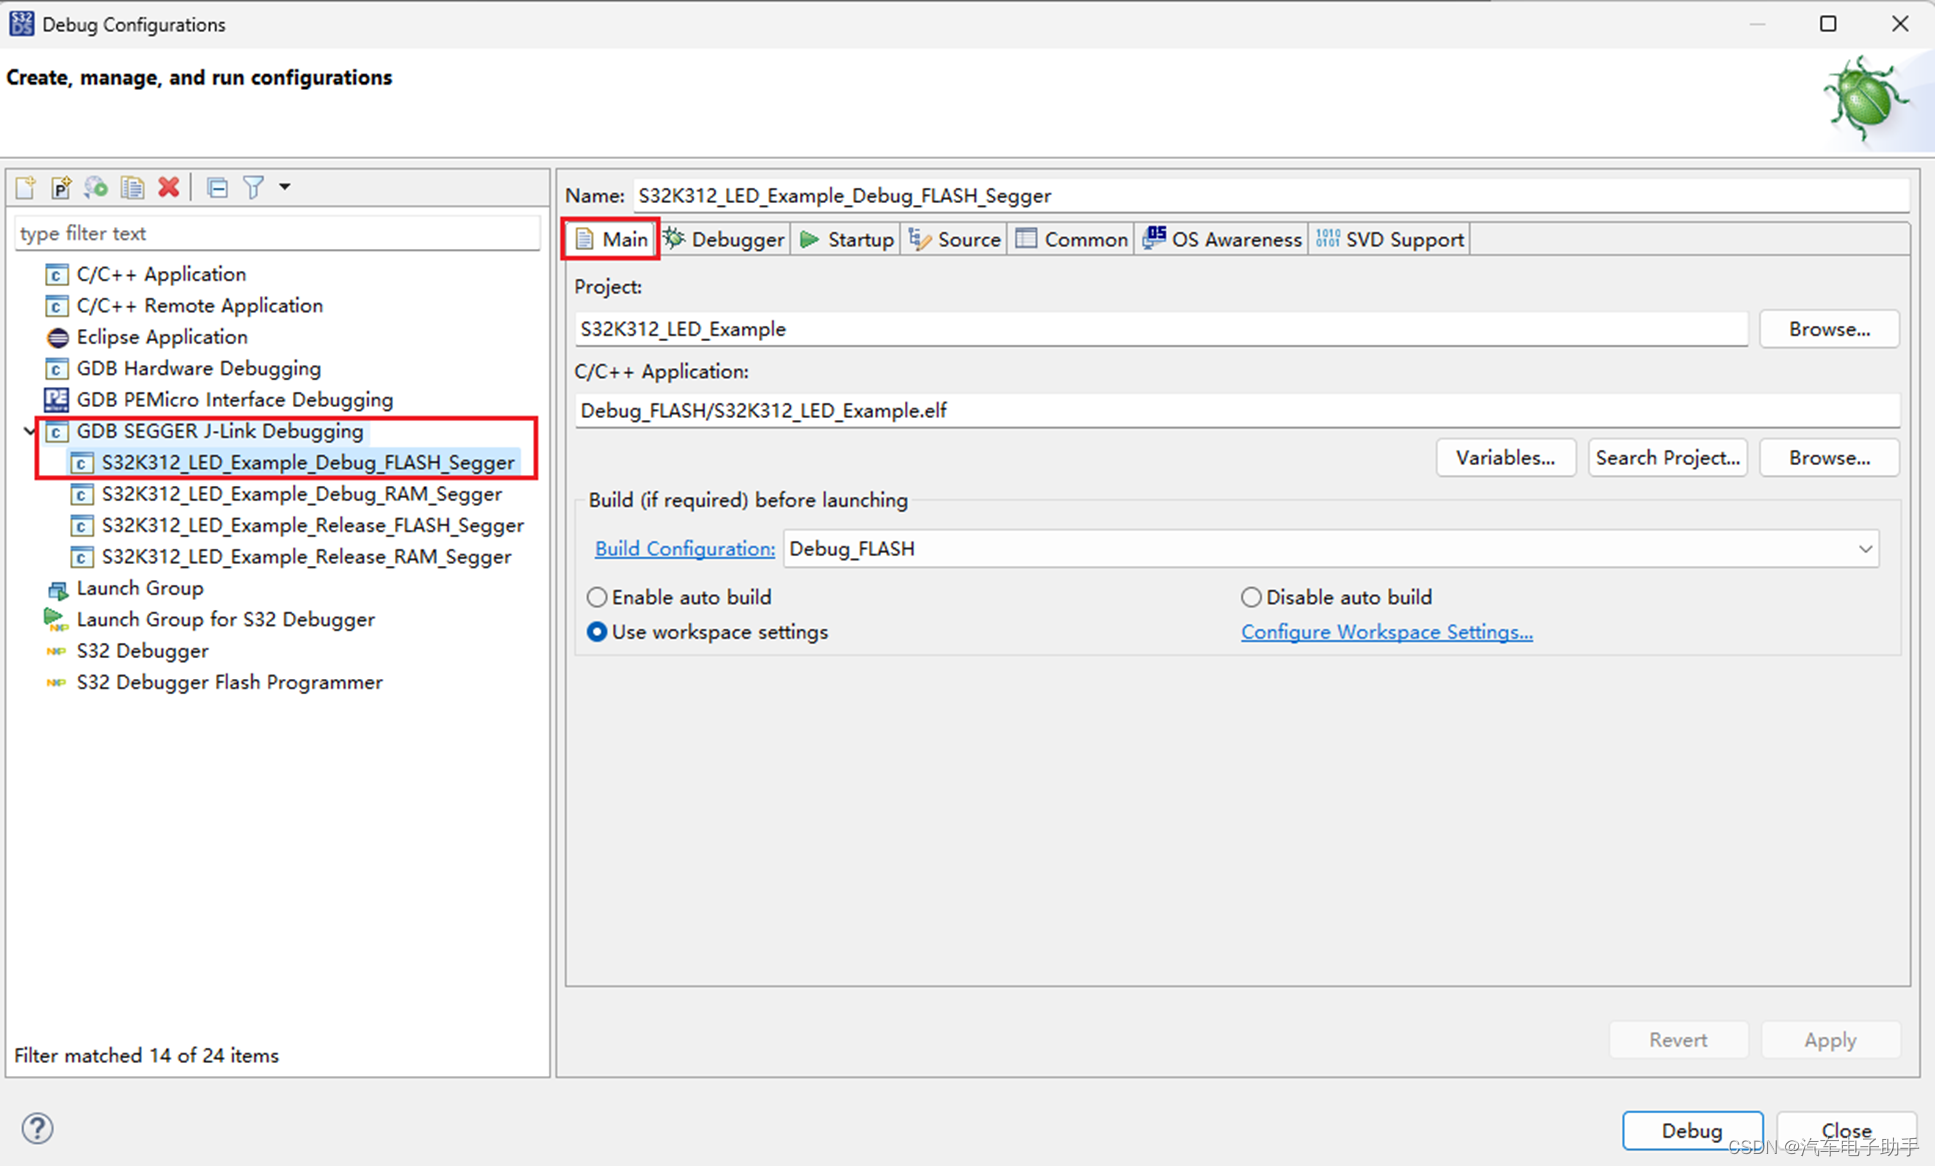Image resolution: width=1935 pixels, height=1166 pixels.
Task: Collapse GDB SEGGER J-Link Debugging node
Action: [29, 431]
